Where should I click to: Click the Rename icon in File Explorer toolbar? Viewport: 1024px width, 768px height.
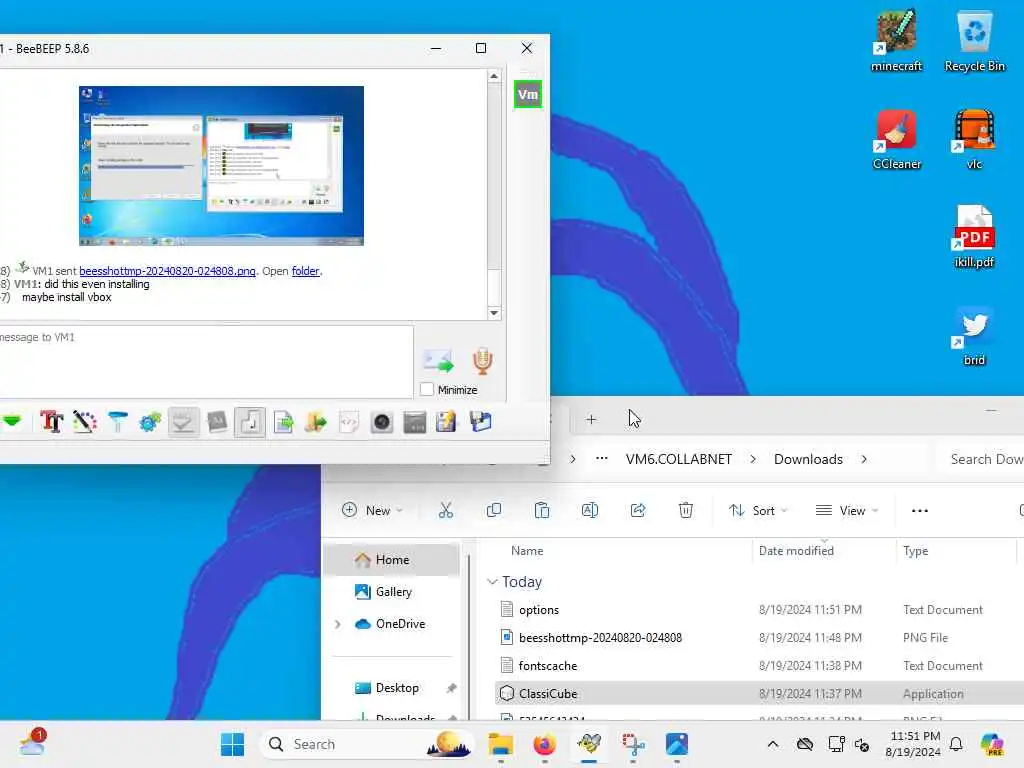590,510
